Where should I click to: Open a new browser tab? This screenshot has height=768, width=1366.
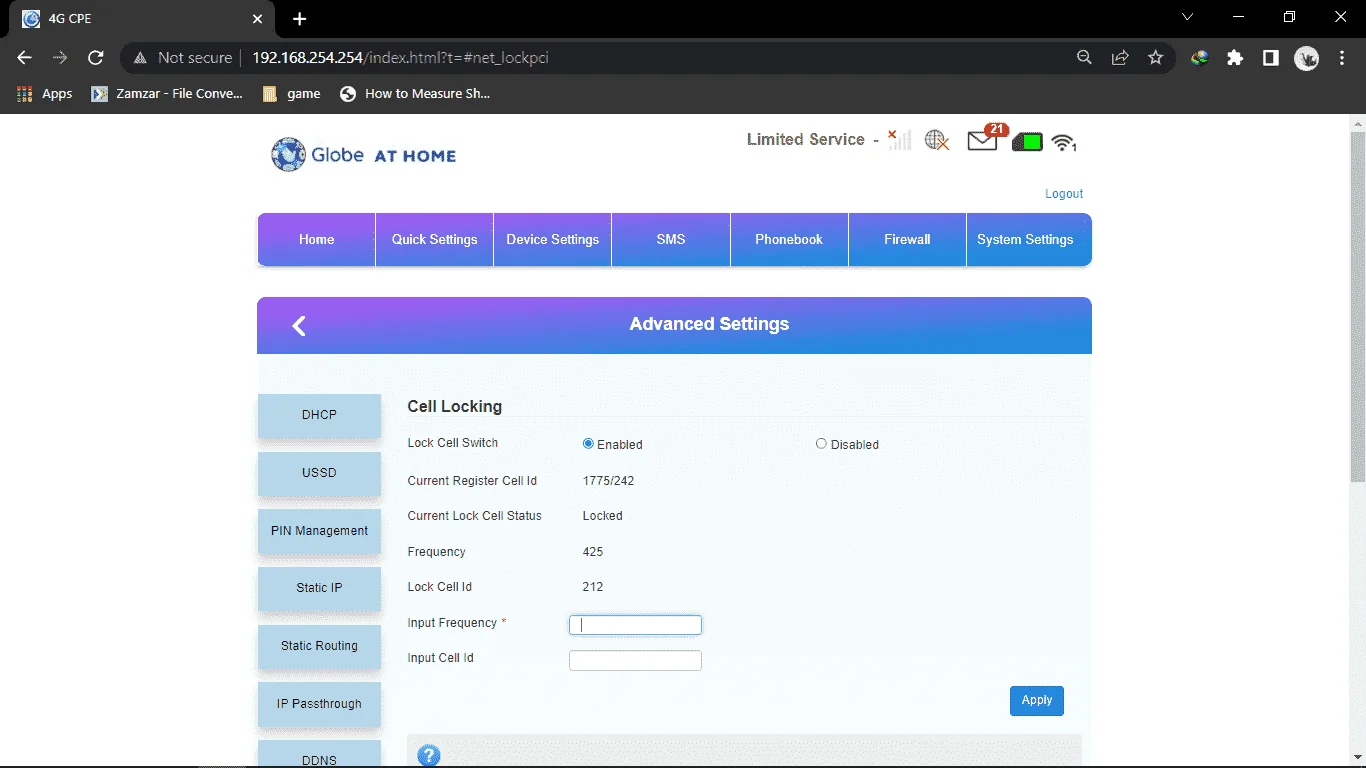click(x=299, y=19)
